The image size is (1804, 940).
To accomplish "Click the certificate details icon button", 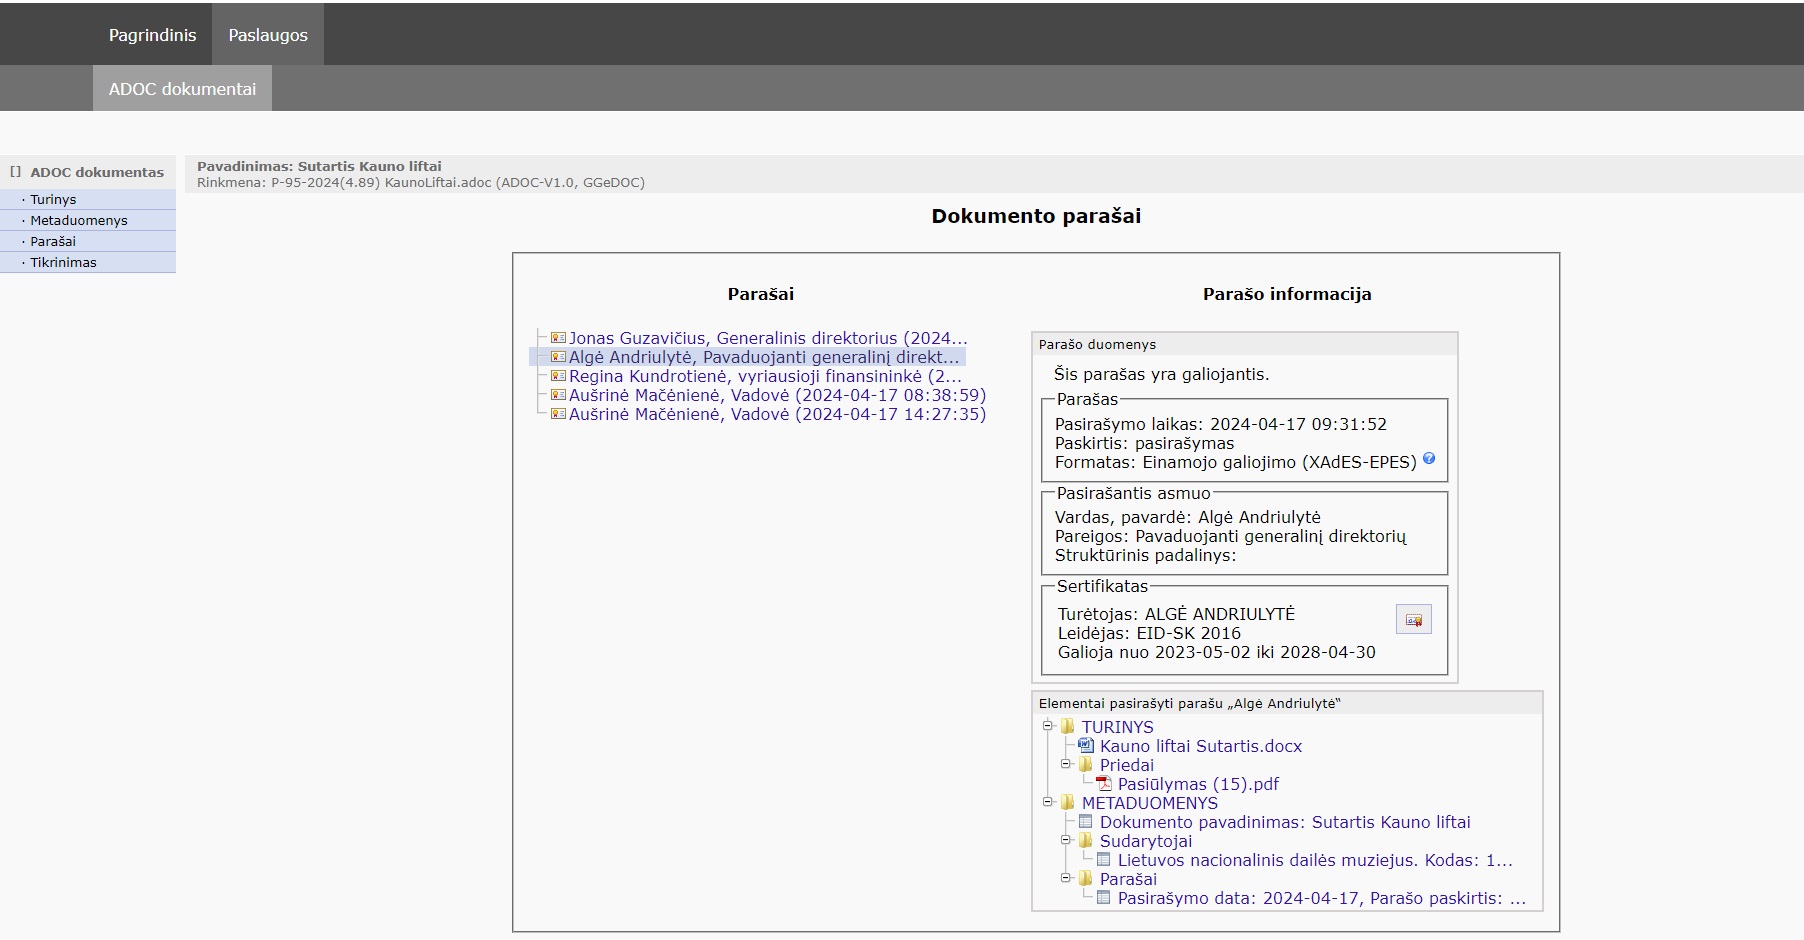I will (1413, 620).
